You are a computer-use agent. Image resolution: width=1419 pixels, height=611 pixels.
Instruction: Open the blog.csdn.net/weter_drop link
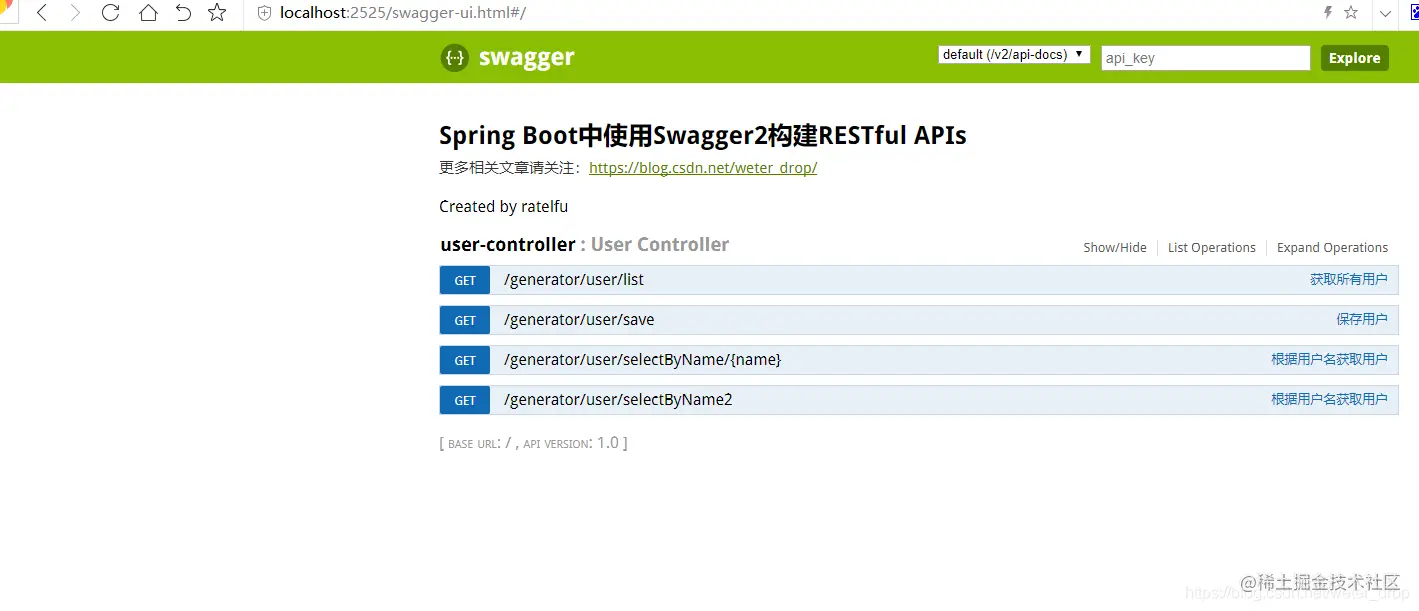tap(703, 168)
